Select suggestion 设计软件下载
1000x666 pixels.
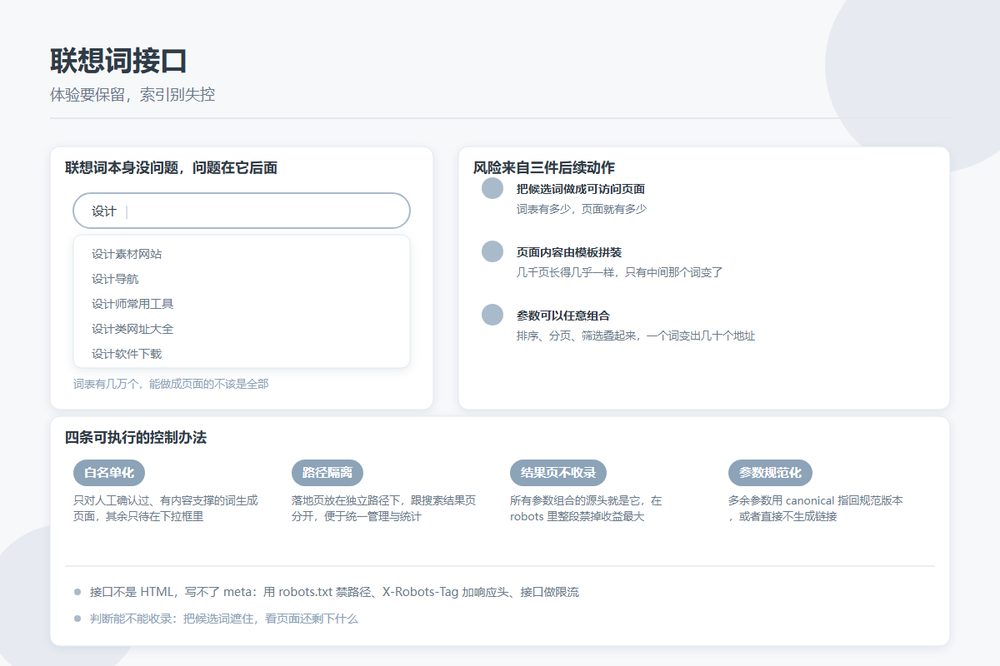(126, 353)
